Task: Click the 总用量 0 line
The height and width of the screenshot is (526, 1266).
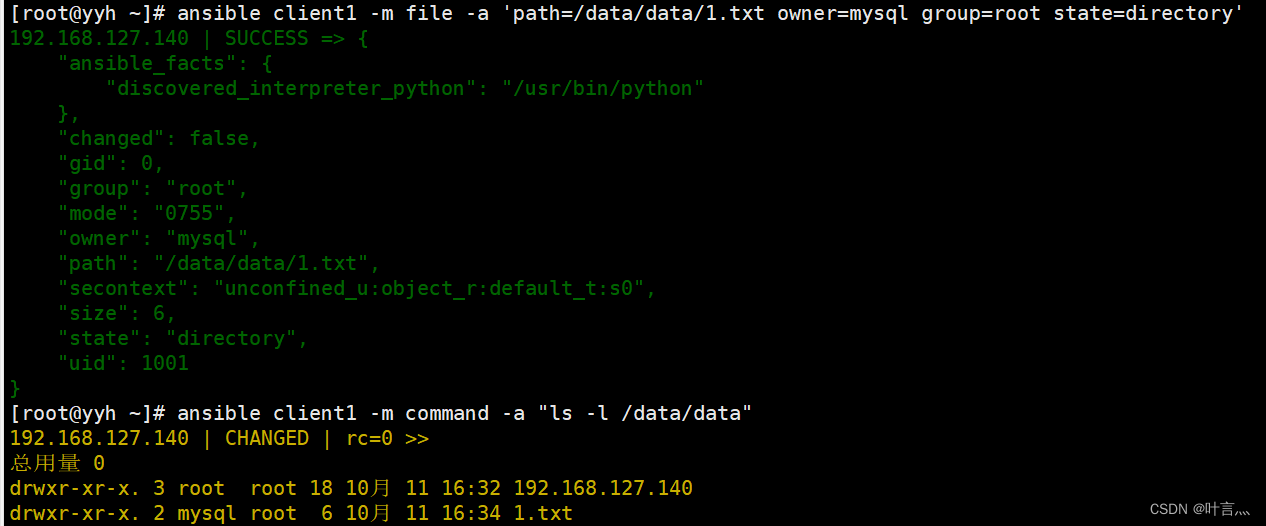Action: click(57, 463)
